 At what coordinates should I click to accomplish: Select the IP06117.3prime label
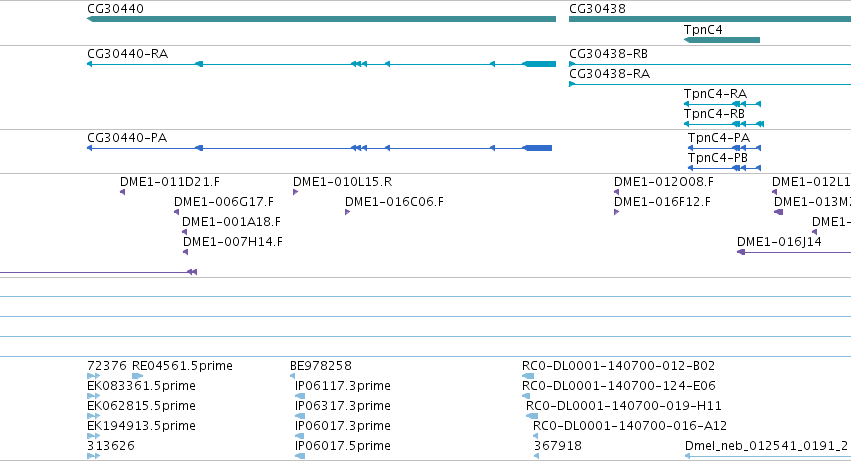[342, 386]
